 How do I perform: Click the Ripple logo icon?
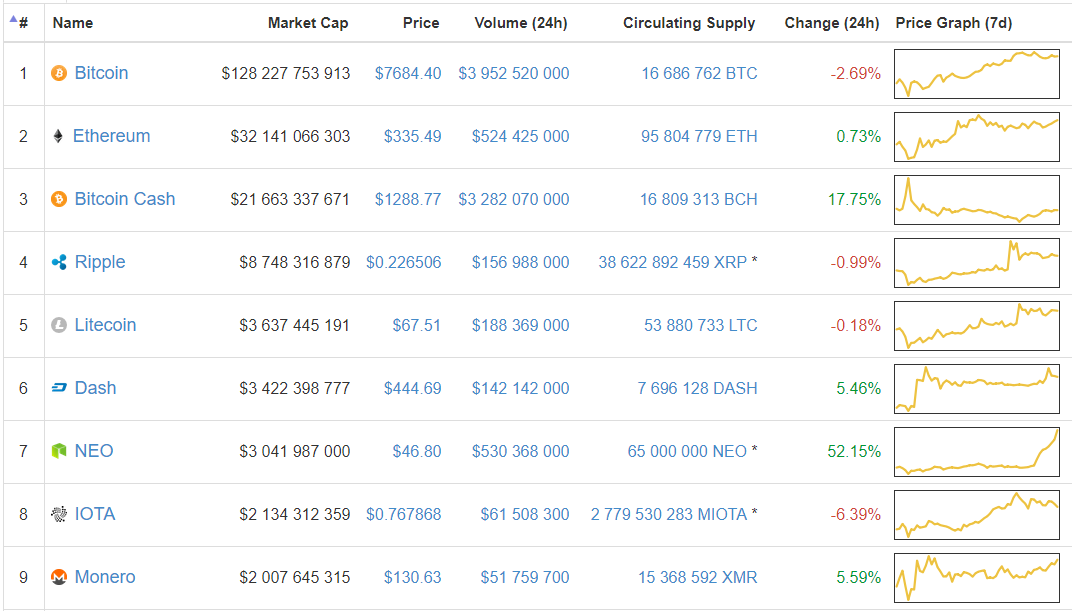click(x=59, y=262)
